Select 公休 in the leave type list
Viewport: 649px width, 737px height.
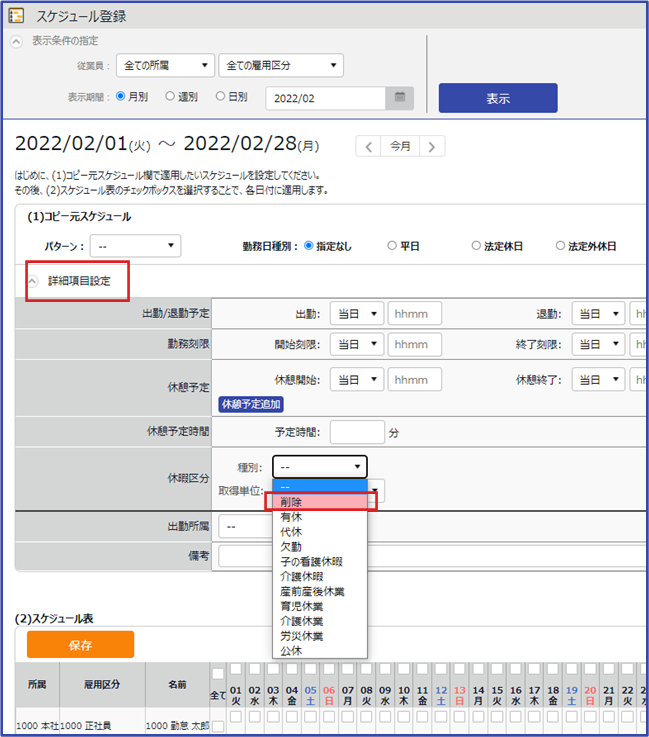(x=320, y=651)
